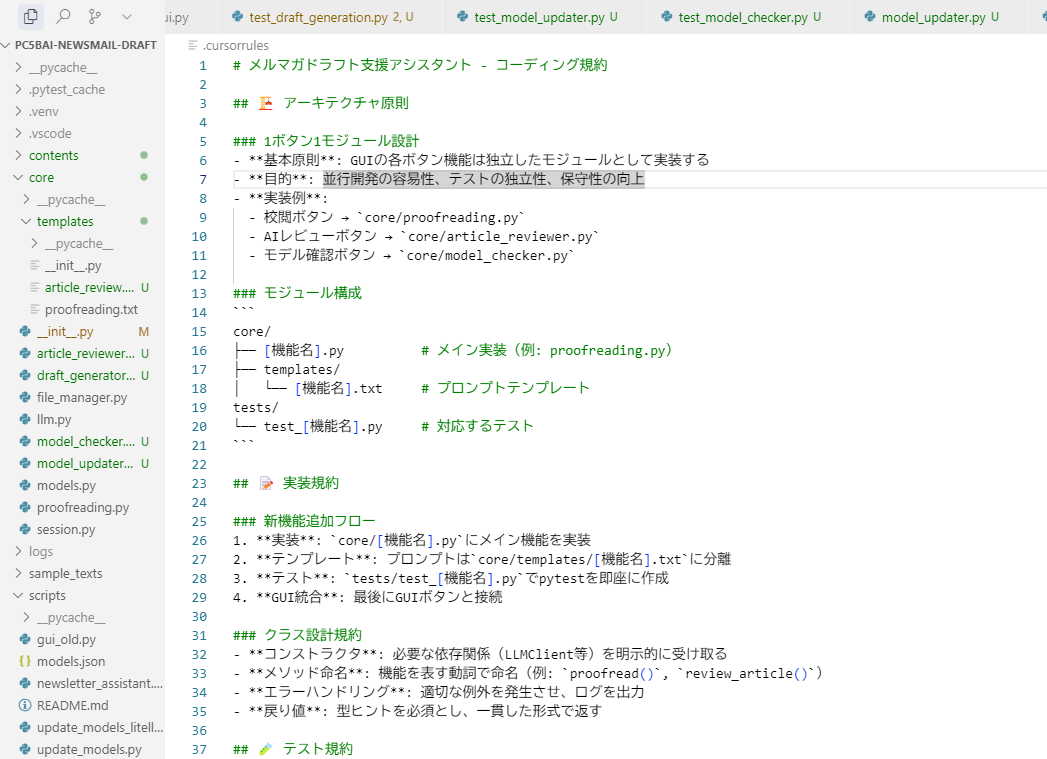This screenshot has height=759, width=1047.
Task: Click the .cursorrules breadcrumb
Action: point(236,45)
